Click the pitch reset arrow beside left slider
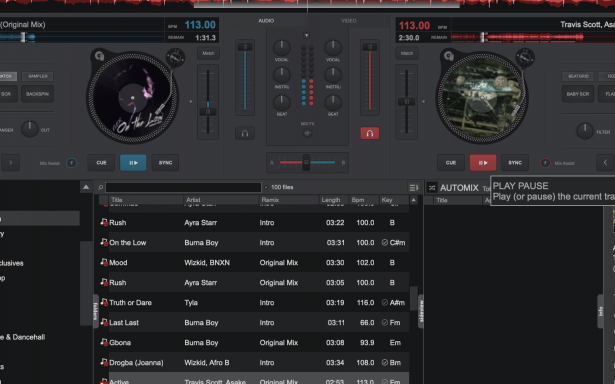The image size is (615, 384). pos(191,102)
